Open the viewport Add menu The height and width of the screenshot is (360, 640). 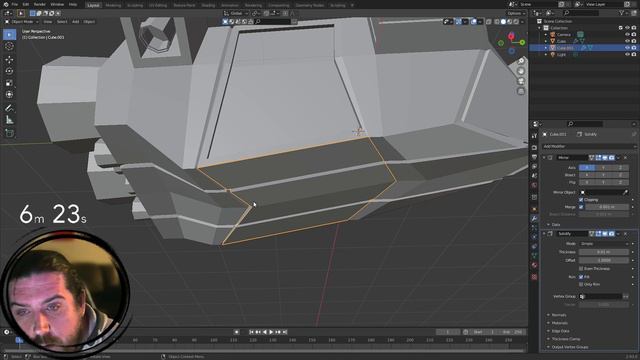click(76, 22)
